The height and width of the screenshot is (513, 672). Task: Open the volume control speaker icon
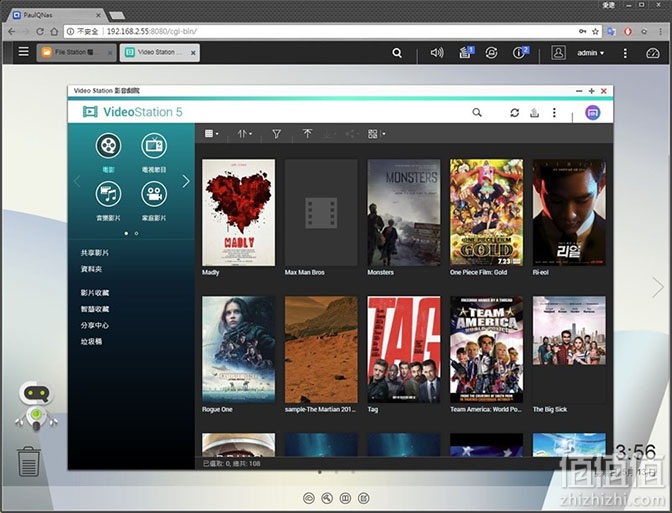click(437, 53)
